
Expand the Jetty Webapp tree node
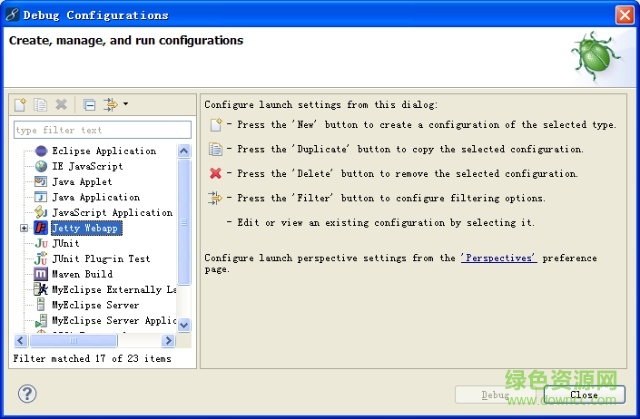(x=24, y=228)
